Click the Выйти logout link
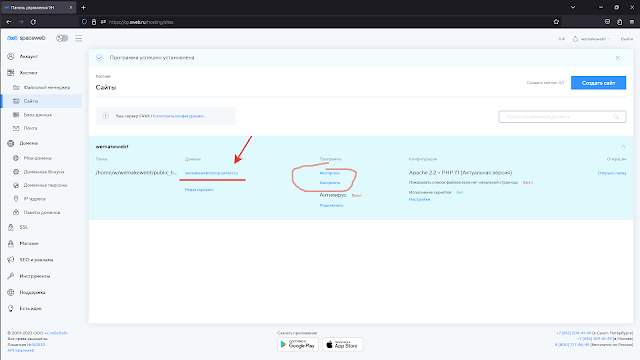Screen dimensions: 640x360 coord(627,39)
